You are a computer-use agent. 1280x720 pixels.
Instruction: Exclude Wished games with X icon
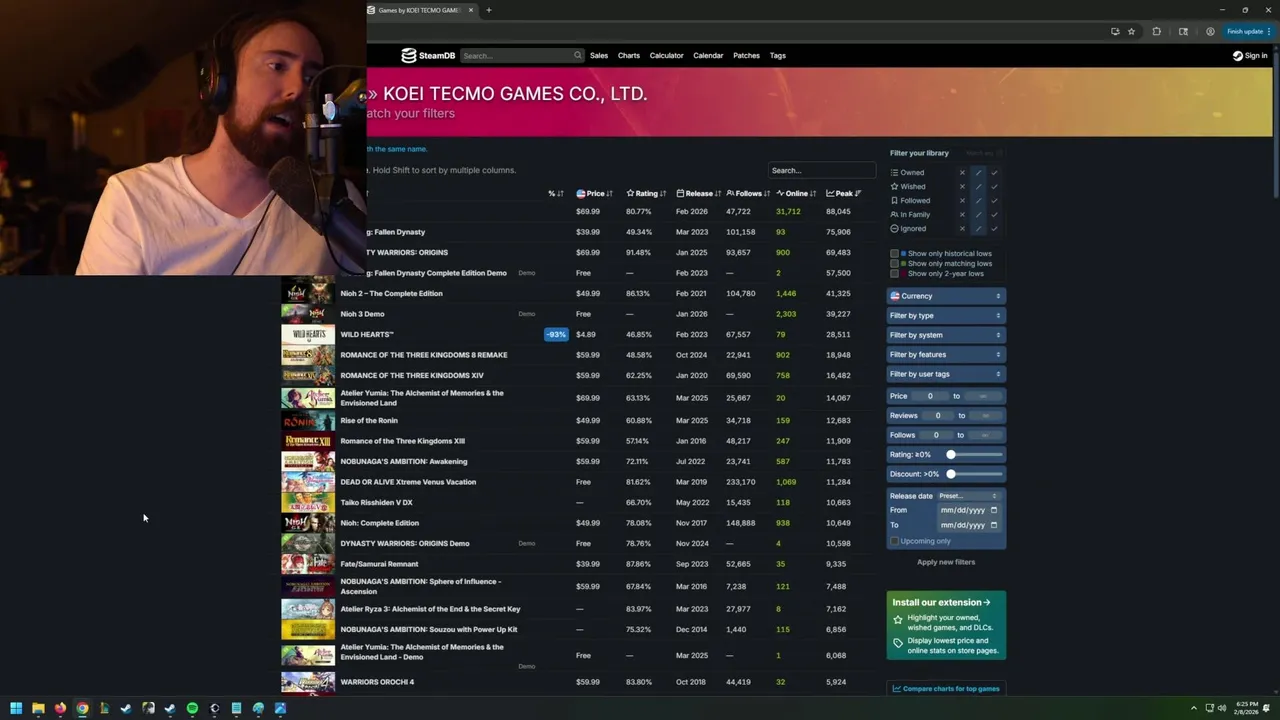pos(962,186)
